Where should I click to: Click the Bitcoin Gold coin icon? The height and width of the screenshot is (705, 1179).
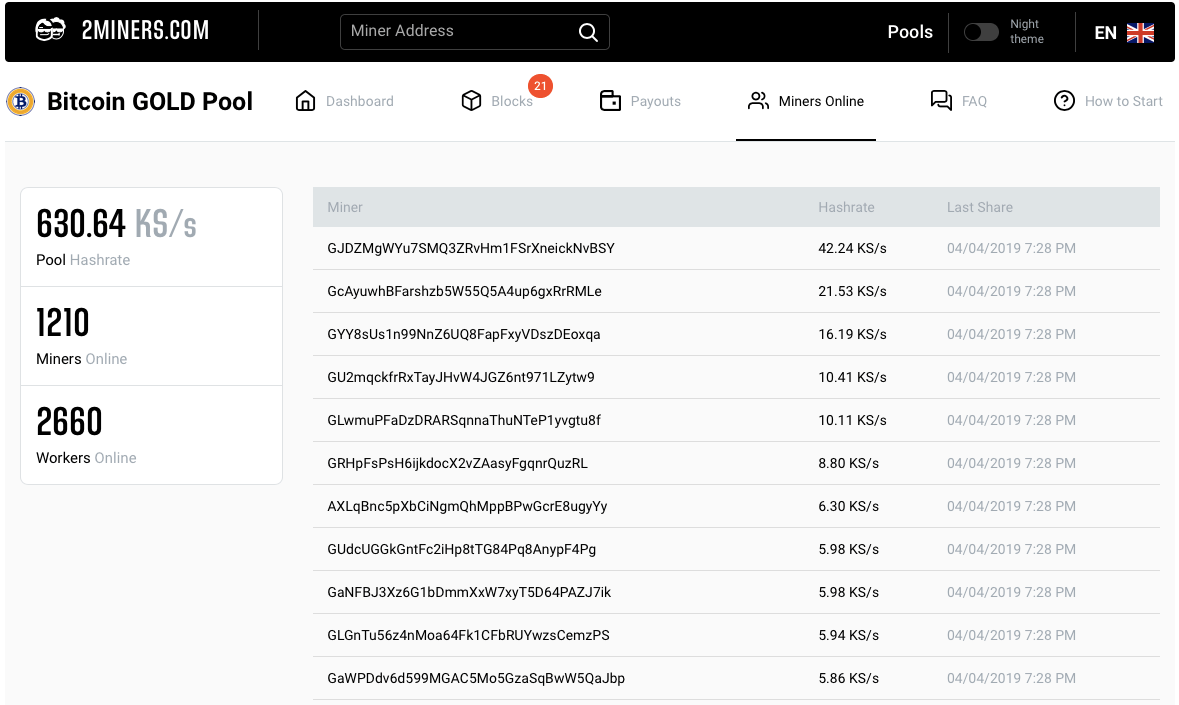pyautogui.click(x=20, y=101)
